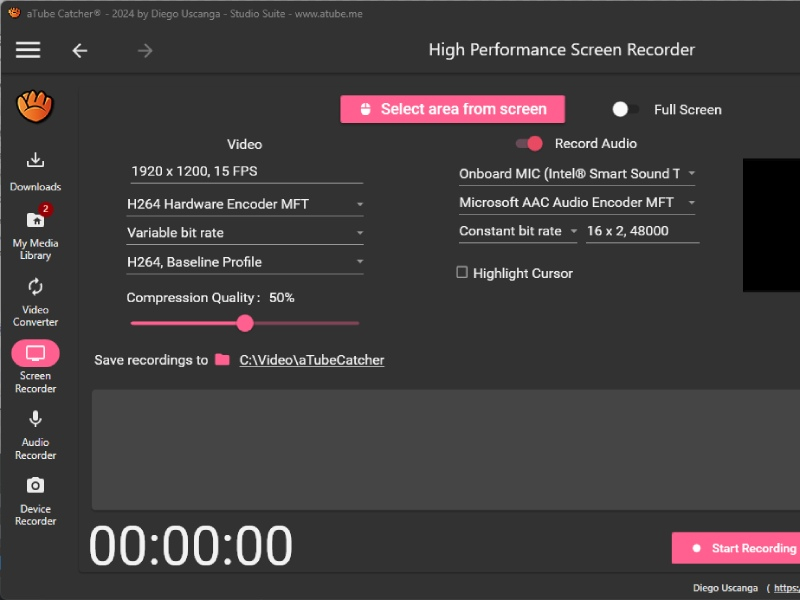This screenshot has width=800, height=600.
Task: Expand the Onboard MIC audio source dropdown
Action: click(577, 174)
